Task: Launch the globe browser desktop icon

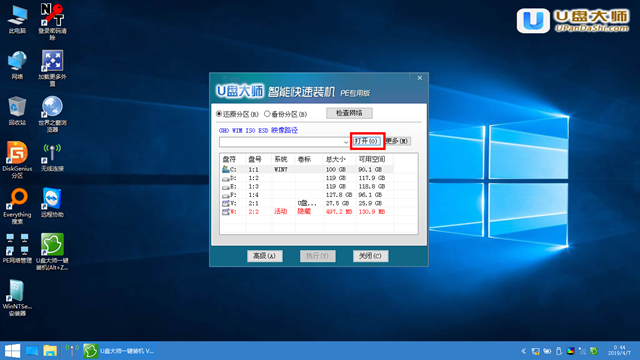Action: (x=52, y=114)
